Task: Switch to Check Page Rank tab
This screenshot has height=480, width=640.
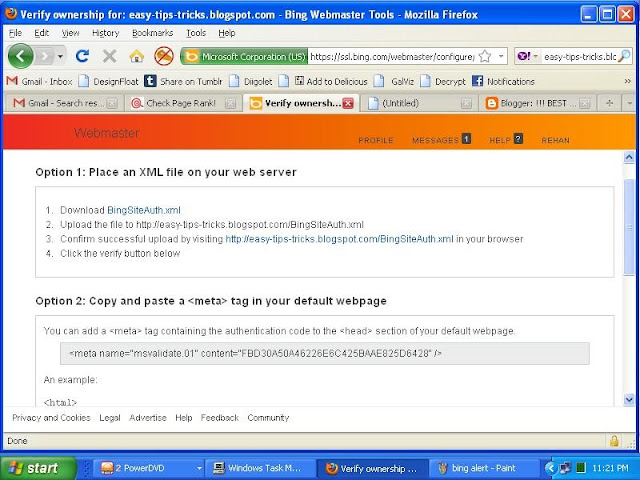Action: pos(182,103)
